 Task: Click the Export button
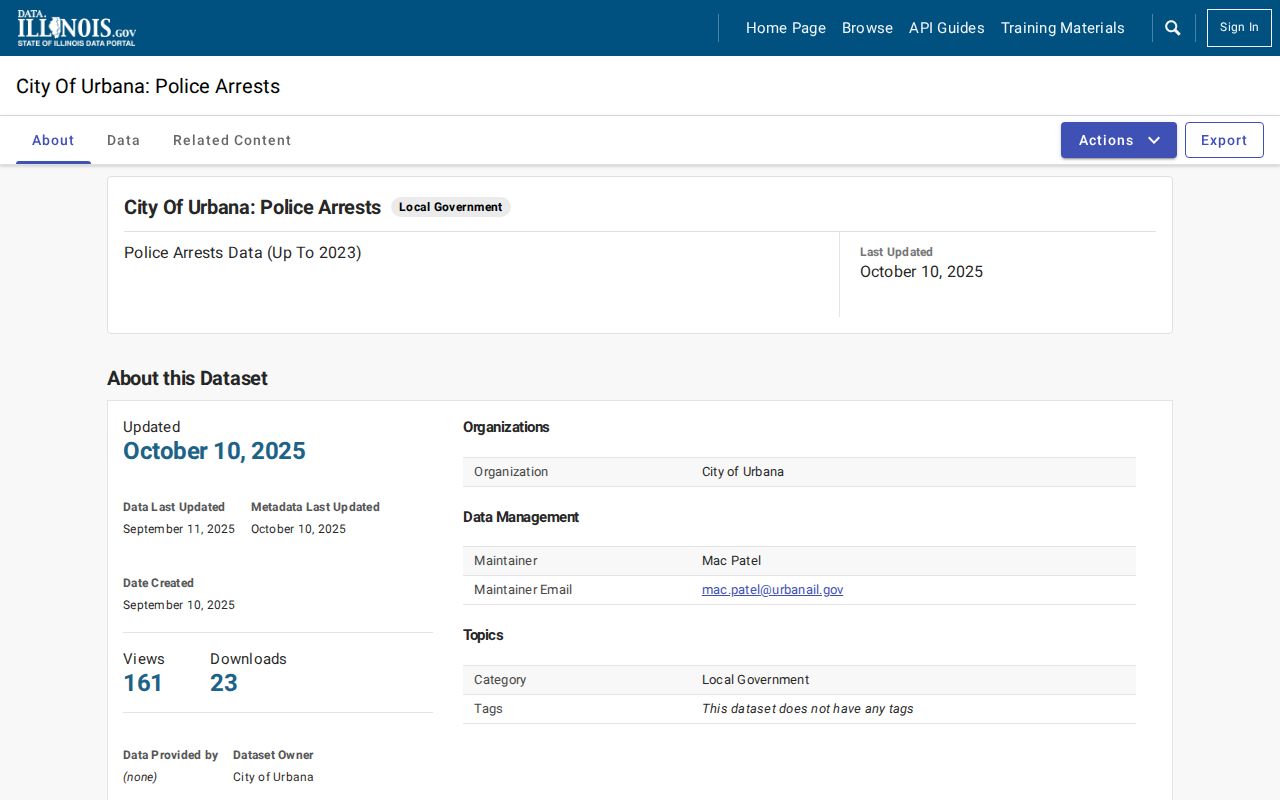pos(1224,140)
